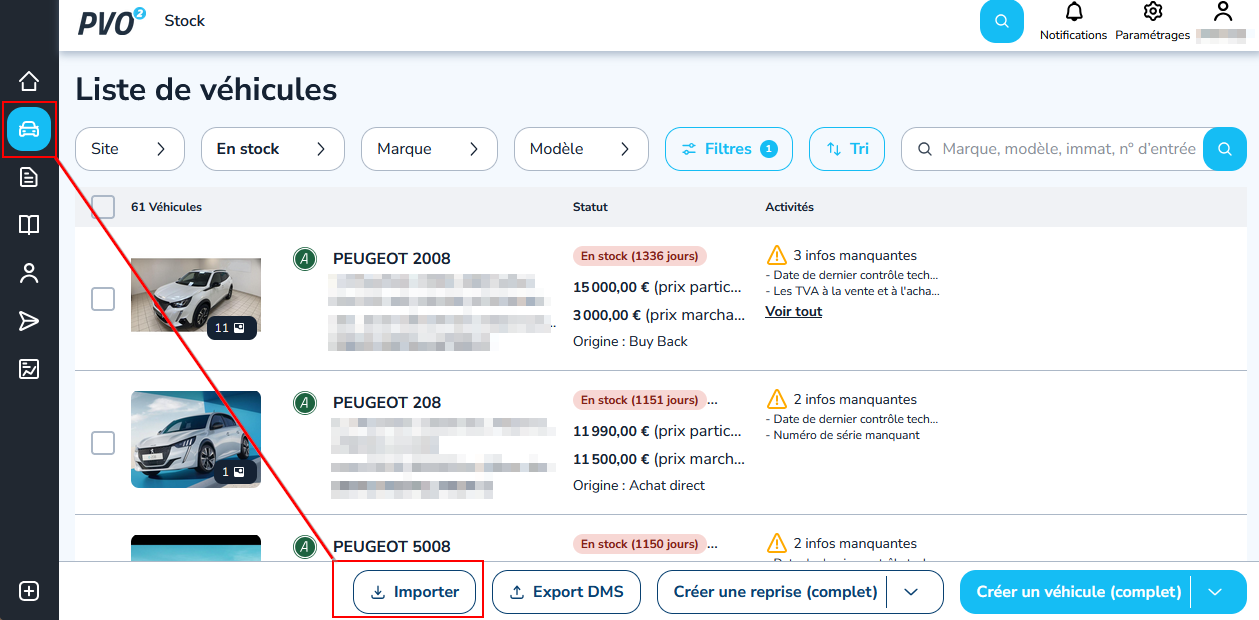Open dropdown arrow beside Créer une reprise

pos(911,592)
